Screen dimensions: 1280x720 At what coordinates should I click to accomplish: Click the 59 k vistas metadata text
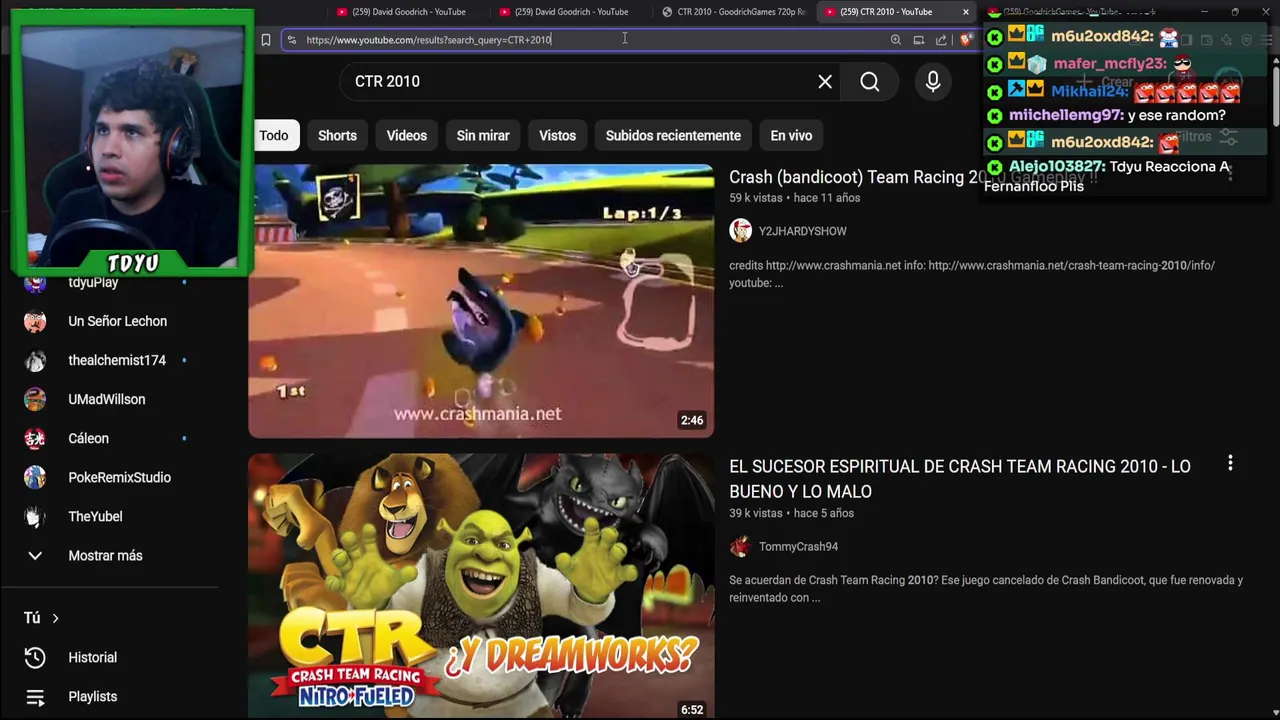click(x=756, y=198)
